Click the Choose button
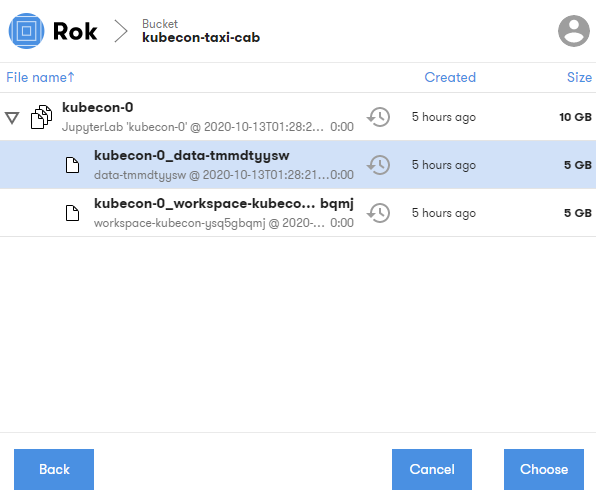596x498 pixels. (x=544, y=469)
